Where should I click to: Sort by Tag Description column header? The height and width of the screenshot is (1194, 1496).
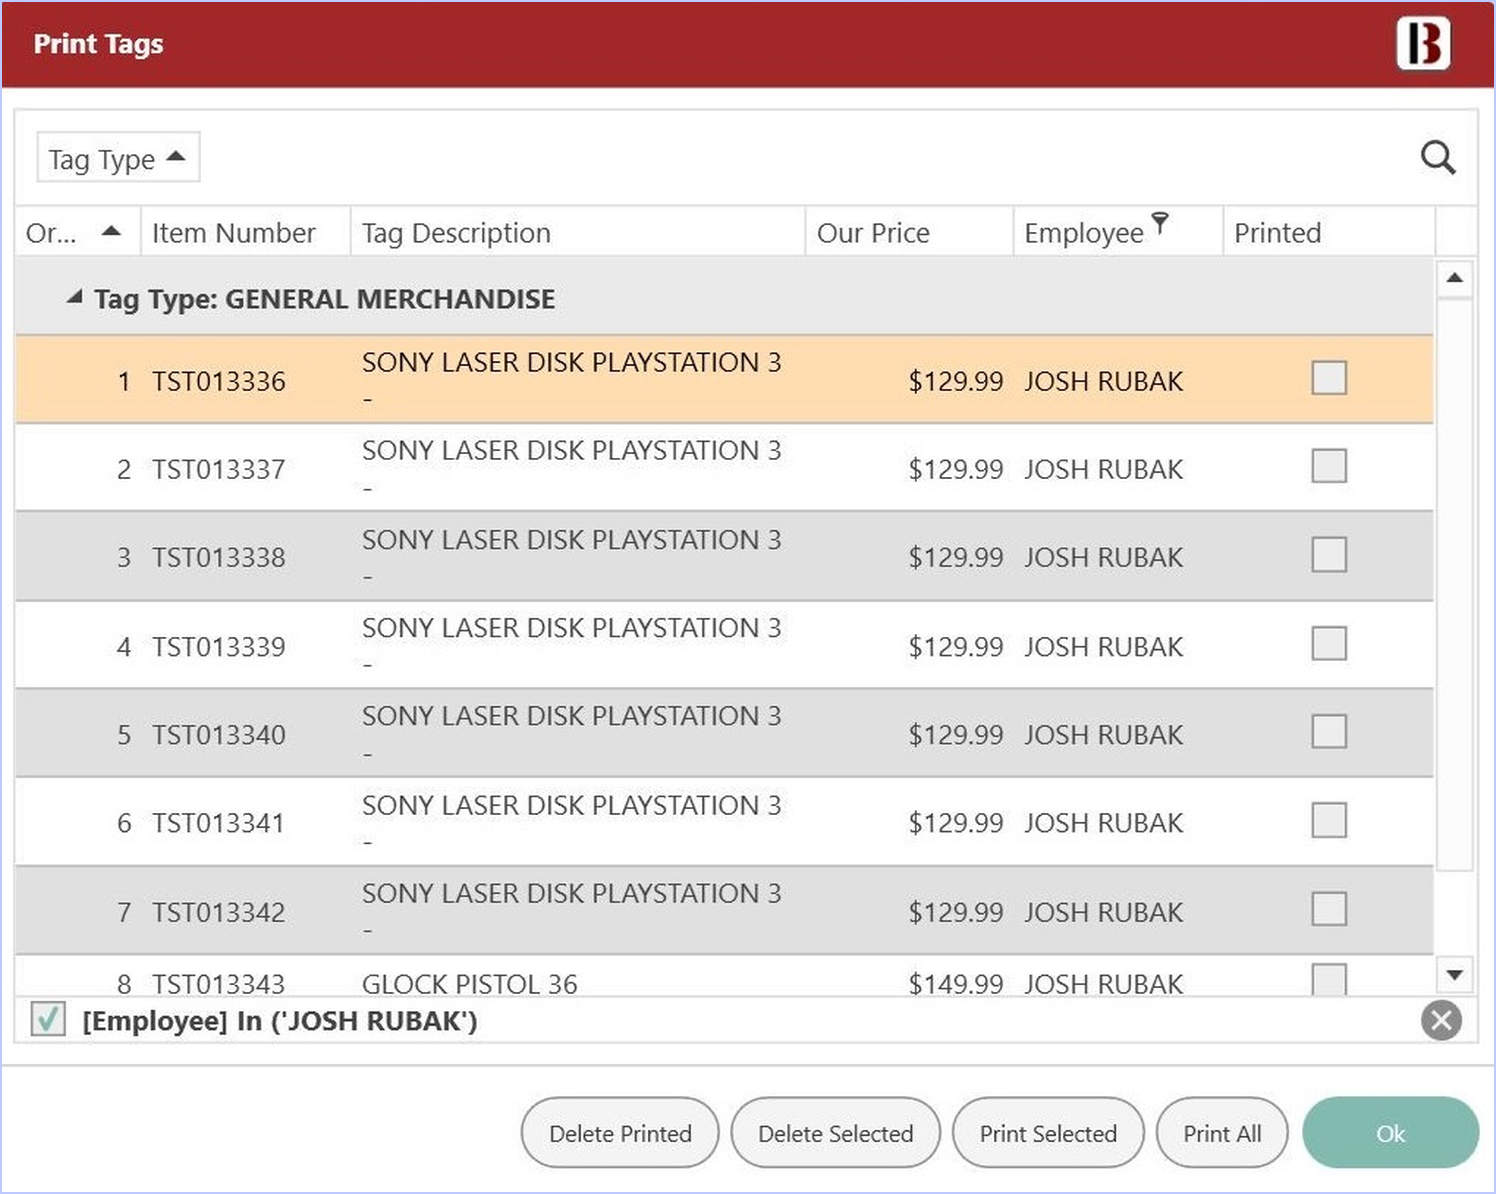pyautogui.click(x=577, y=232)
